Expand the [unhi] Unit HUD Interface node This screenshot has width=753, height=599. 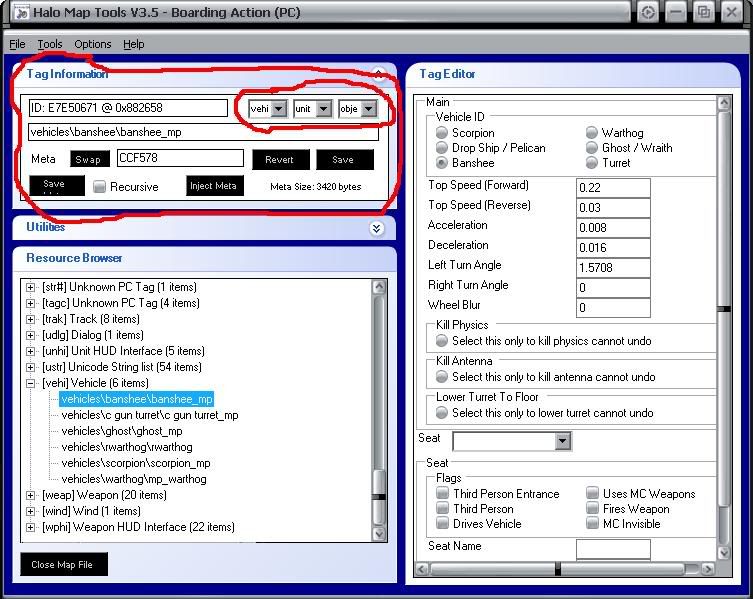tap(30, 351)
